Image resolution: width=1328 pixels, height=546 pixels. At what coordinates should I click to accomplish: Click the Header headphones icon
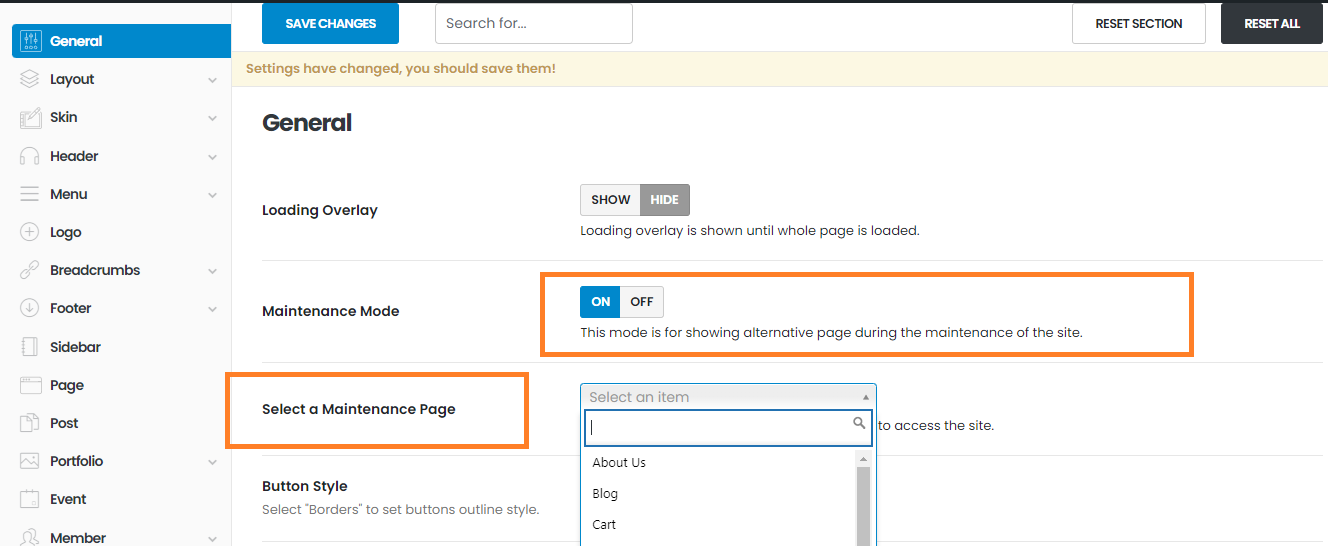point(30,156)
